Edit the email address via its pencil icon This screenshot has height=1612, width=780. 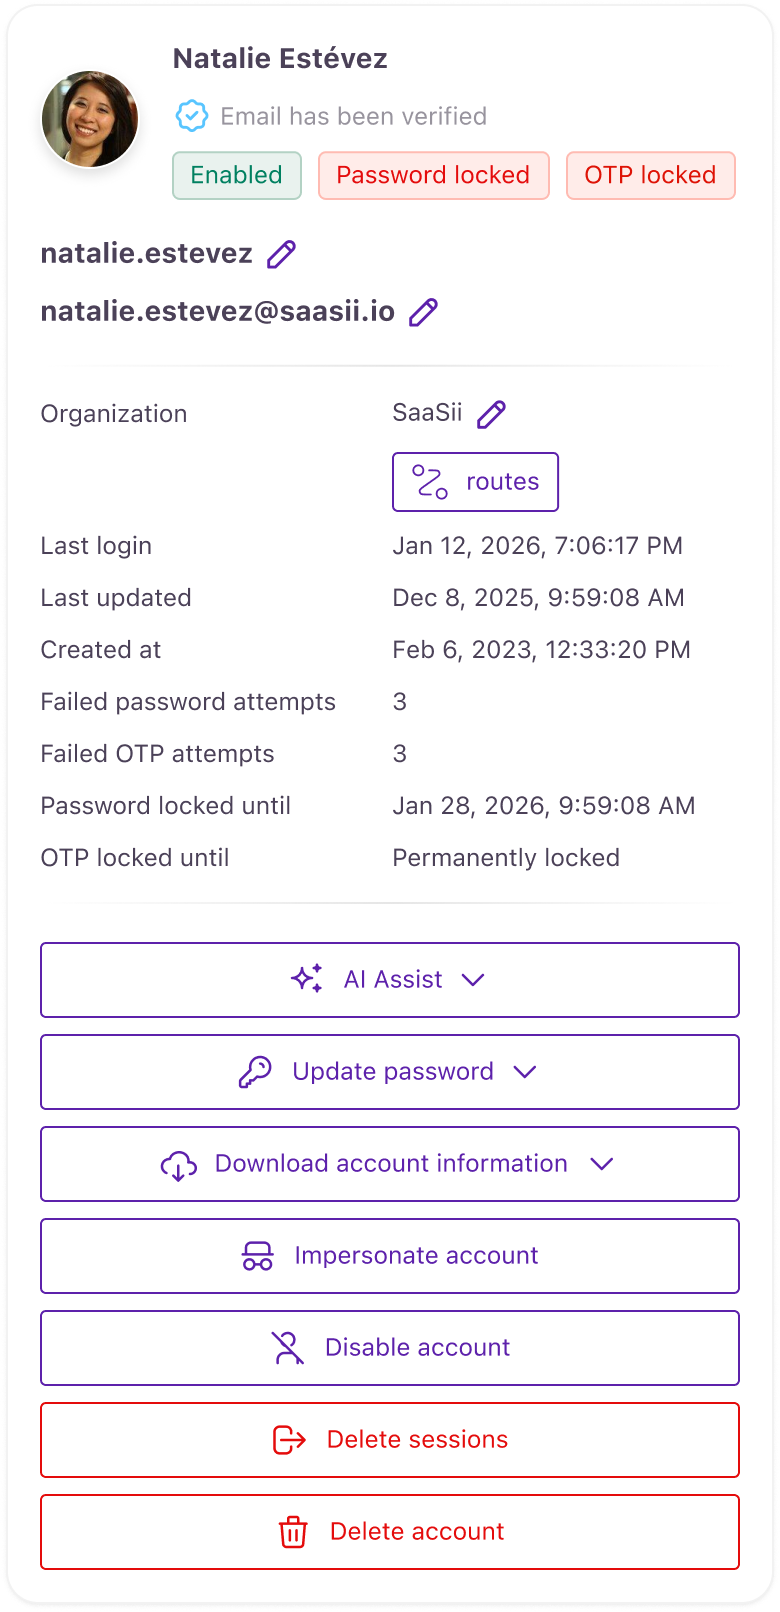[423, 312]
